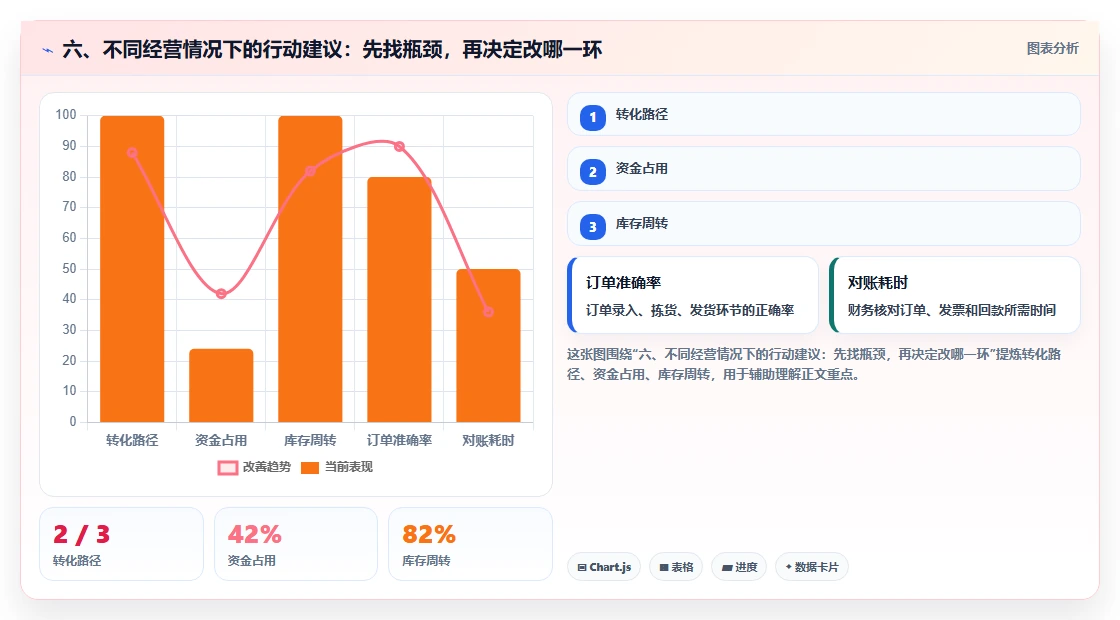Viewport: 1120px width, 620px height.
Task: Click the 100 y-axis value
Action: pyautogui.click(x=66, y=115)
